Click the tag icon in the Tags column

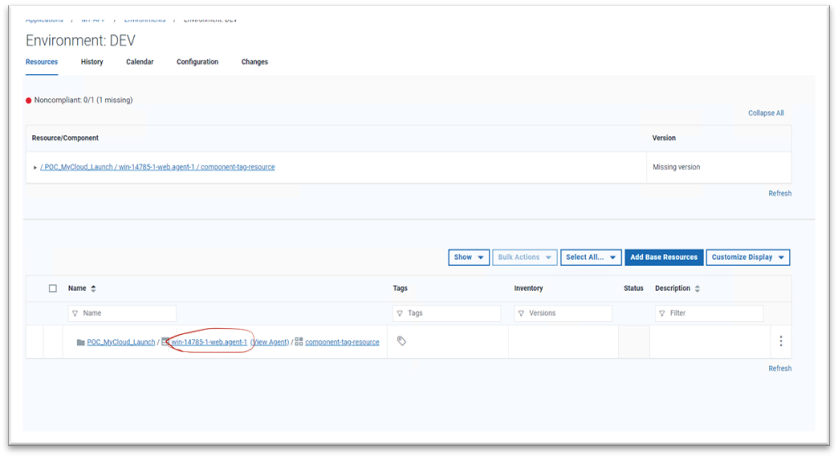click(x=401, y=341)
